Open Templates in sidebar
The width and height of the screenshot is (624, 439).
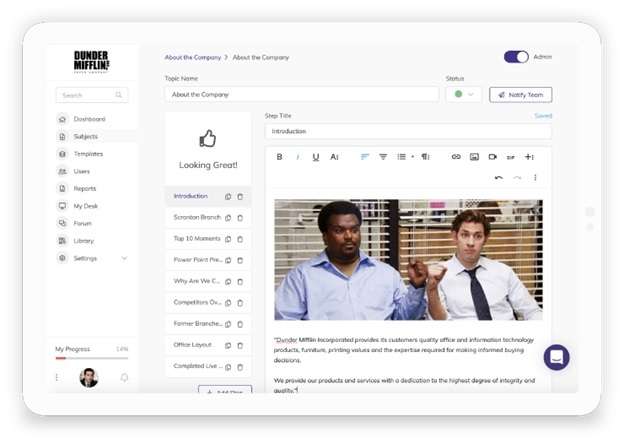88,154
